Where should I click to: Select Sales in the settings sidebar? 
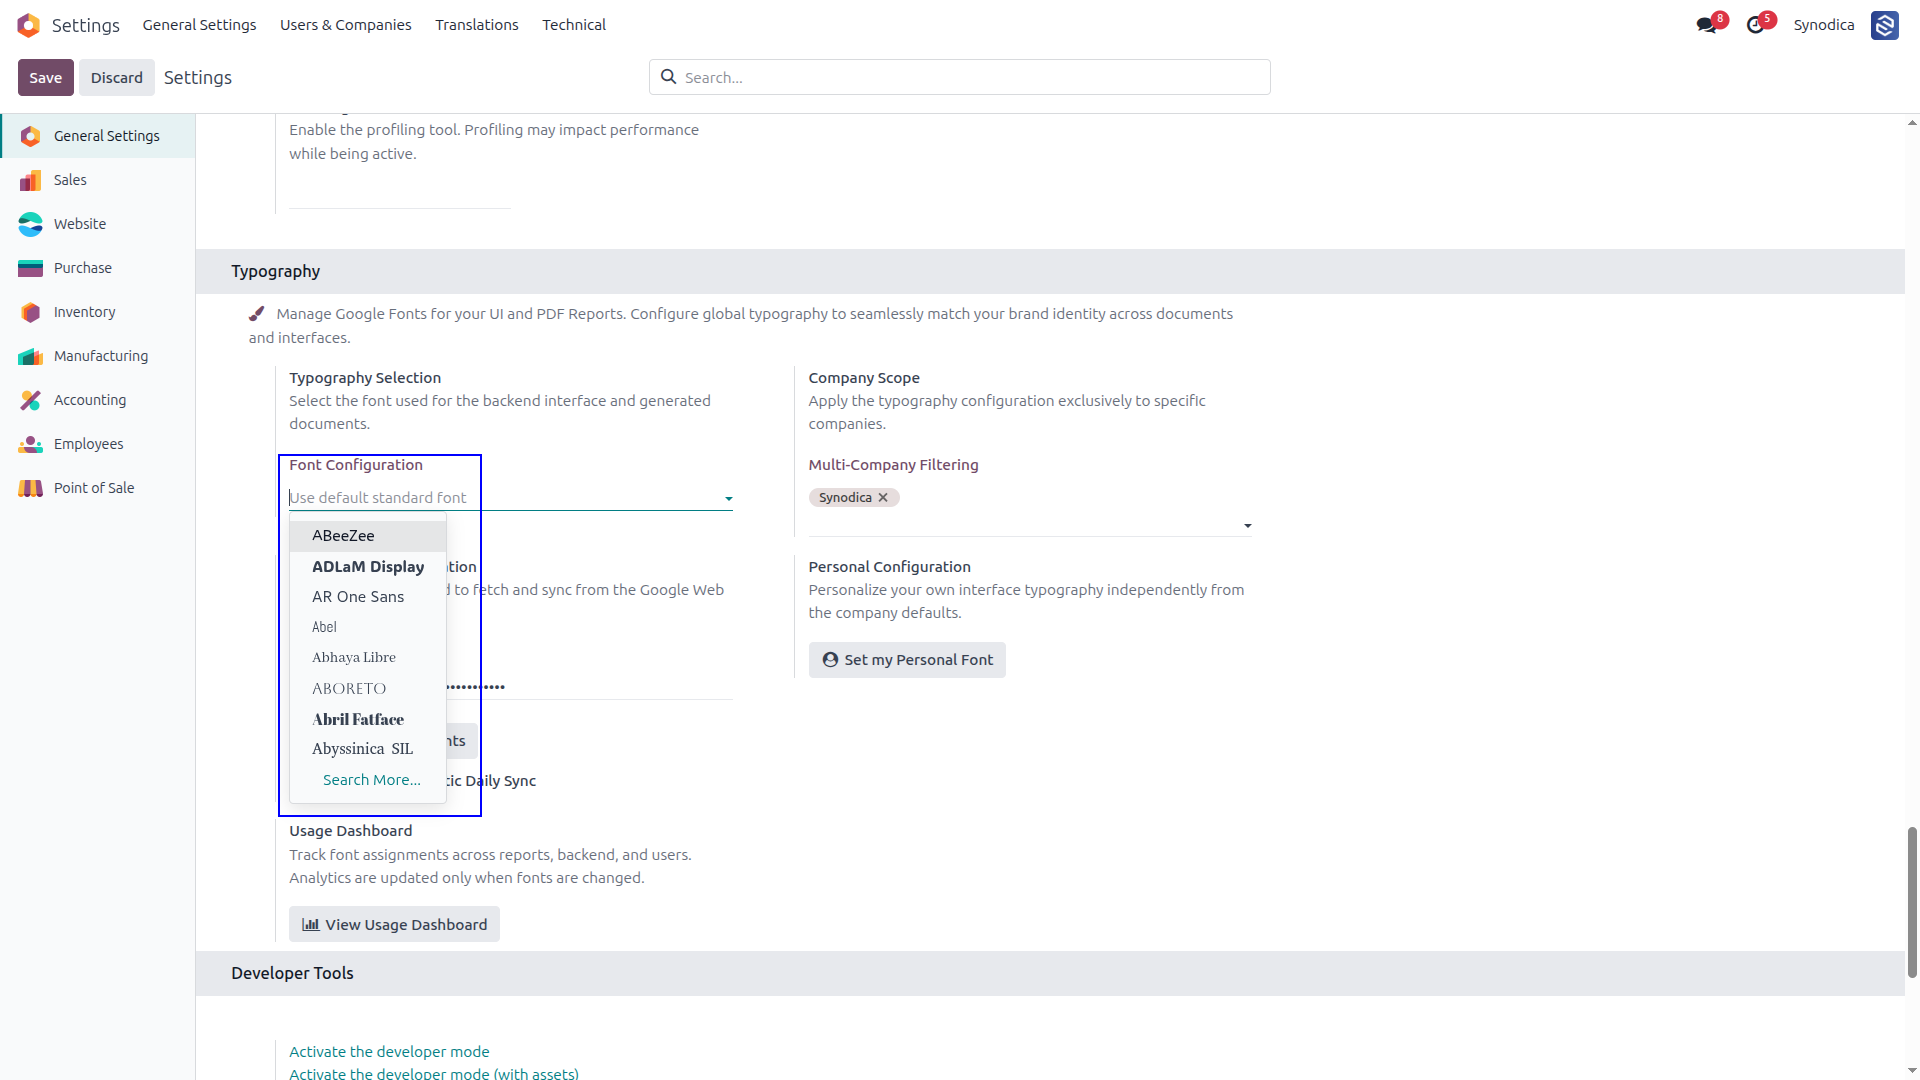[98, 180]
